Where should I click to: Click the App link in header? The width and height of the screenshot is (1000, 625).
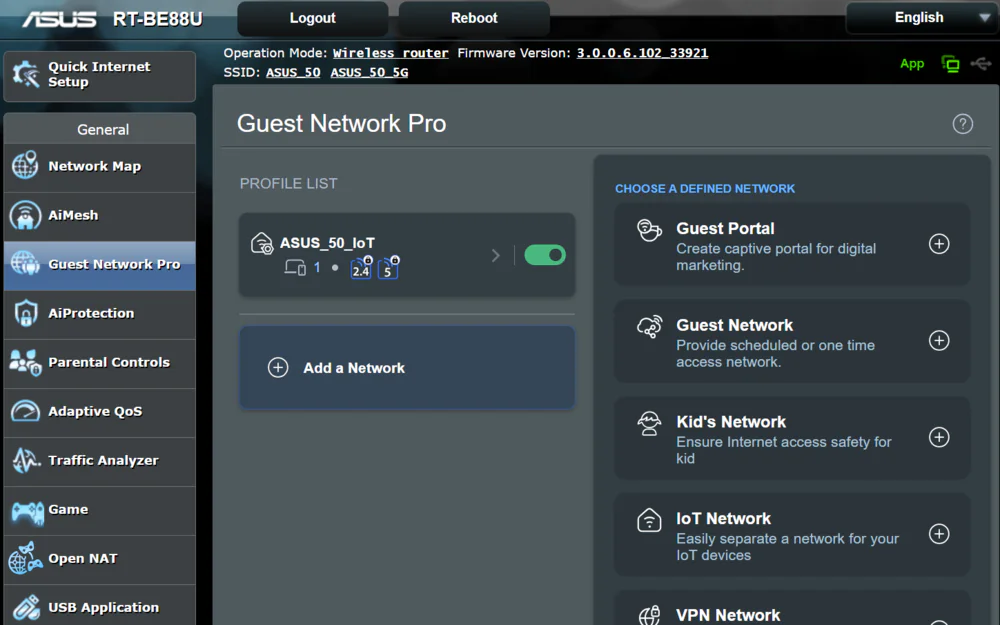coord(912,64)
